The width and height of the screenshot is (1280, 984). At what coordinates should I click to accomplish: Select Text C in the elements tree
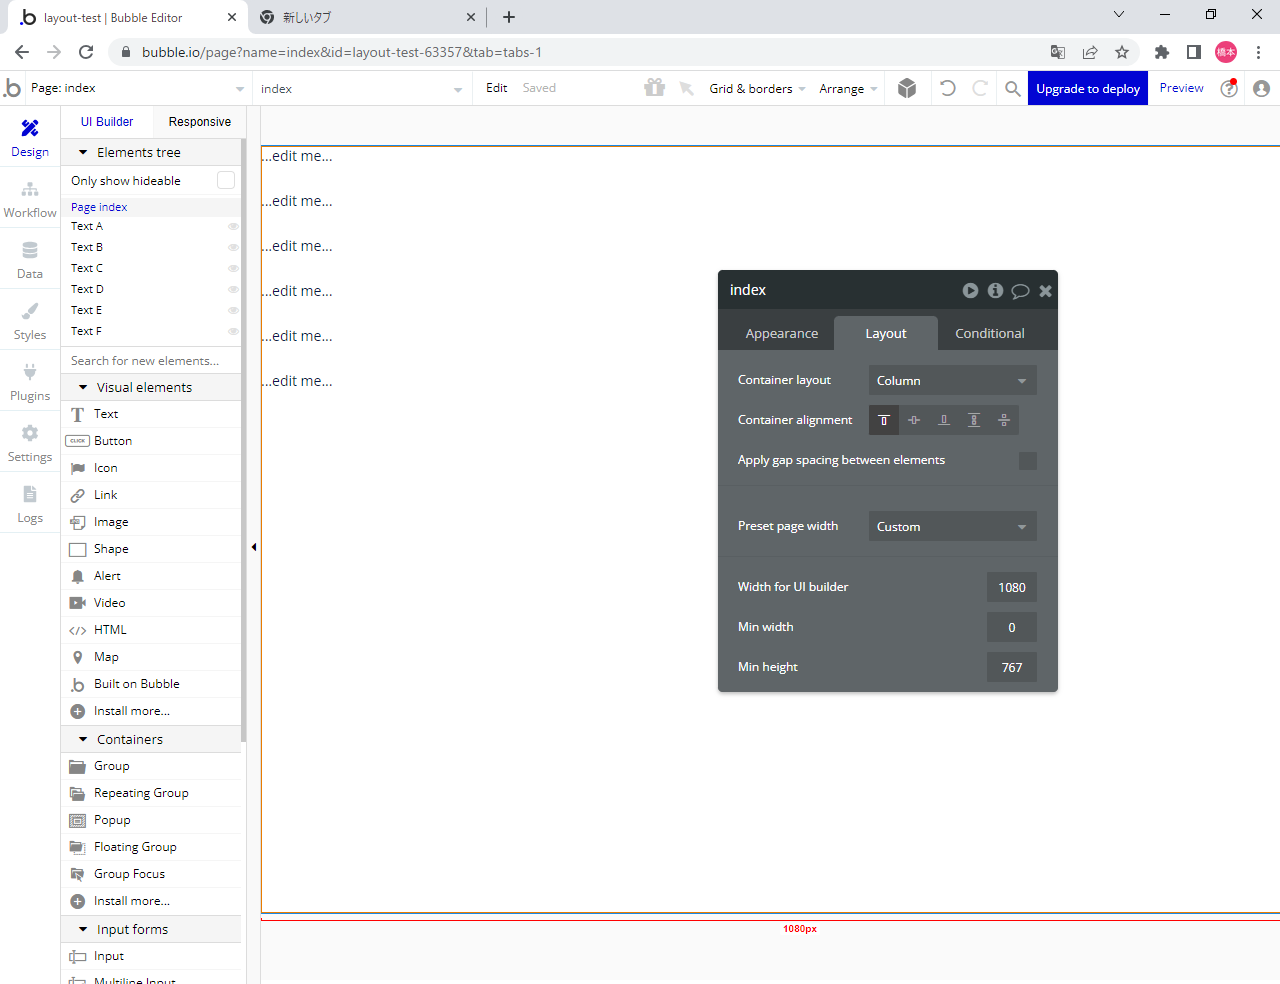(87, 268)
